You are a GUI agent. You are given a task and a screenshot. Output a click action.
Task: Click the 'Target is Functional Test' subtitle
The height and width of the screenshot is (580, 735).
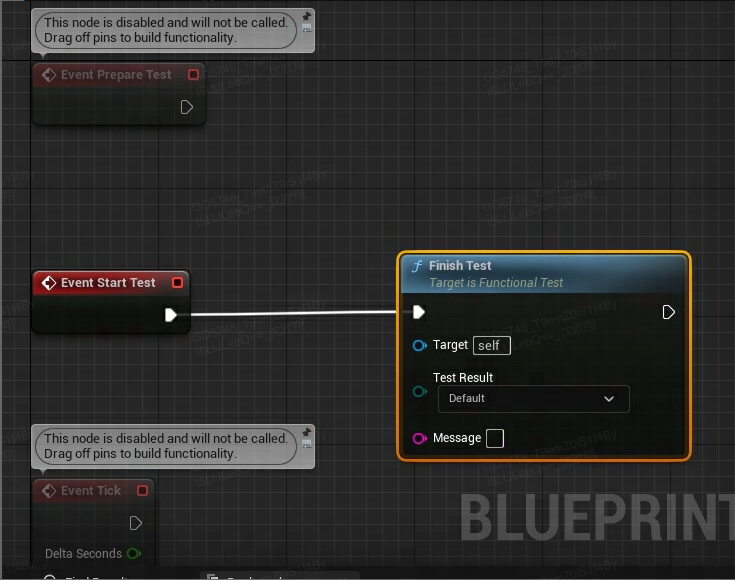[x=496, y=283]
